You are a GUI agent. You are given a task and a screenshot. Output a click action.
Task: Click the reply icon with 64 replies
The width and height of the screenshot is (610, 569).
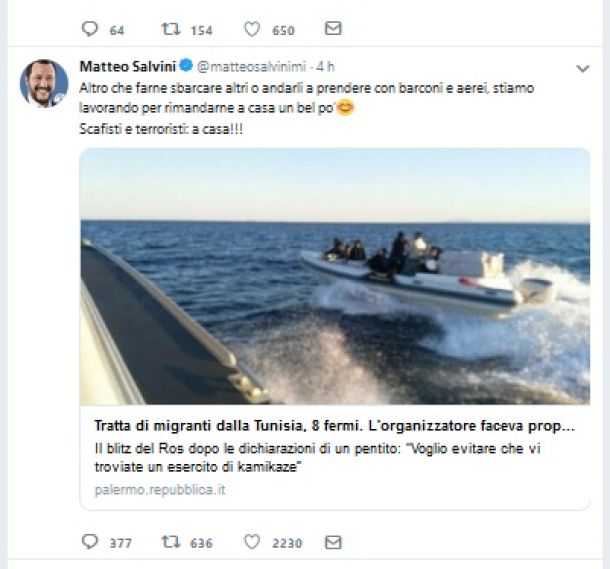89,29
